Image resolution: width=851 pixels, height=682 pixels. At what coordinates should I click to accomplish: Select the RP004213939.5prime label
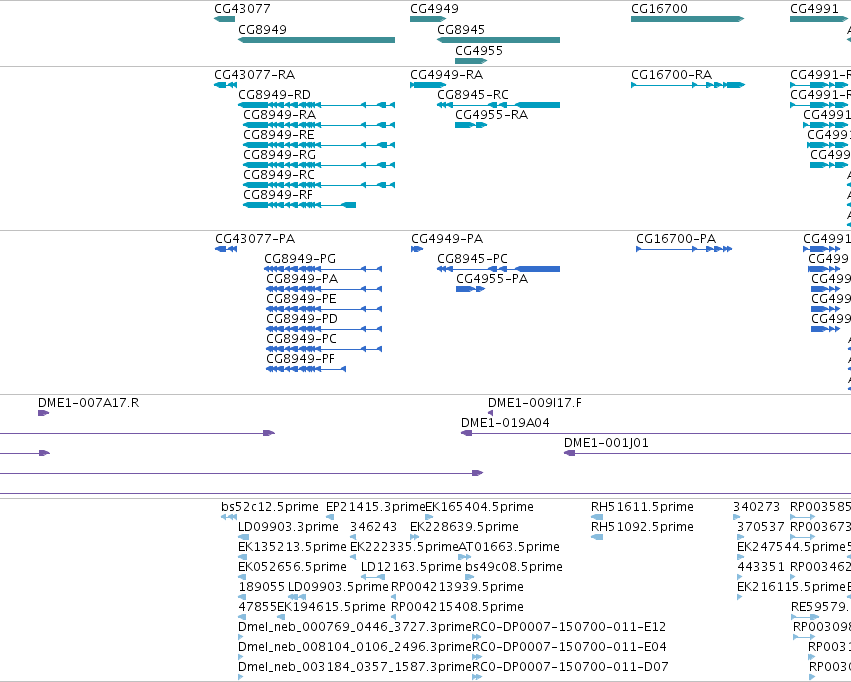pyautogui.click(x=457, y=587)
